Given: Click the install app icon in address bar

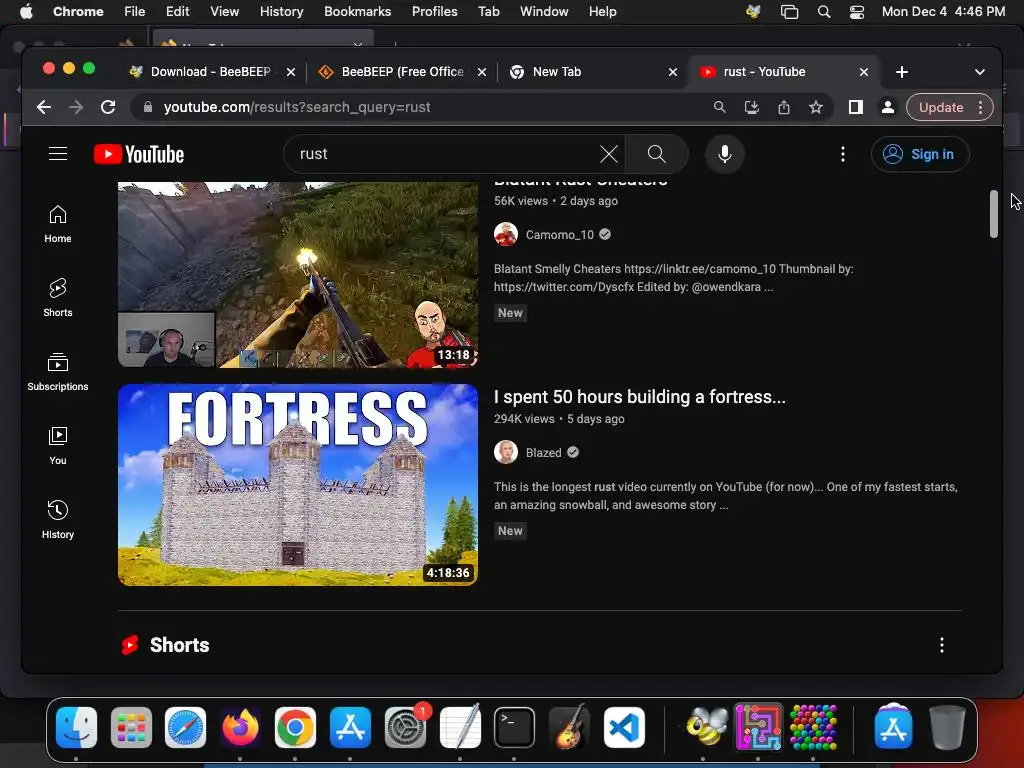Looking at the screenshot, I should coord(752,107).
